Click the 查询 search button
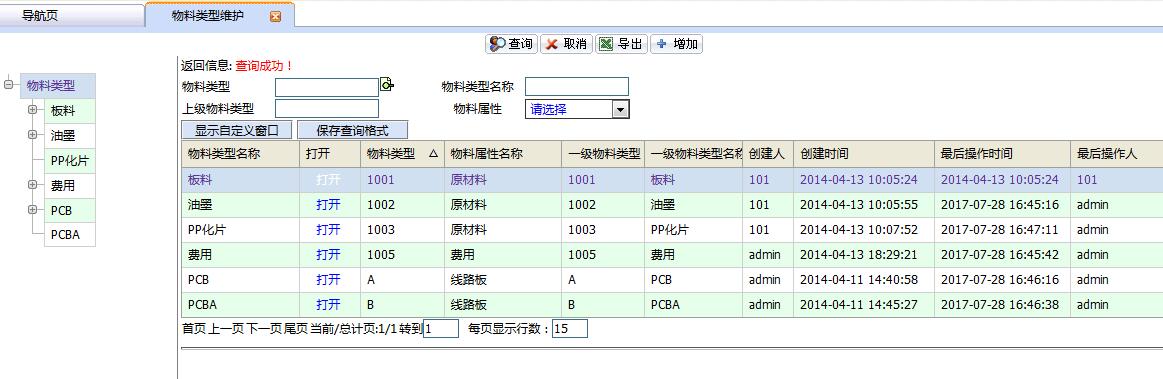The height and width of the screenshot is (379, 1163). click(x=511, y=44)
